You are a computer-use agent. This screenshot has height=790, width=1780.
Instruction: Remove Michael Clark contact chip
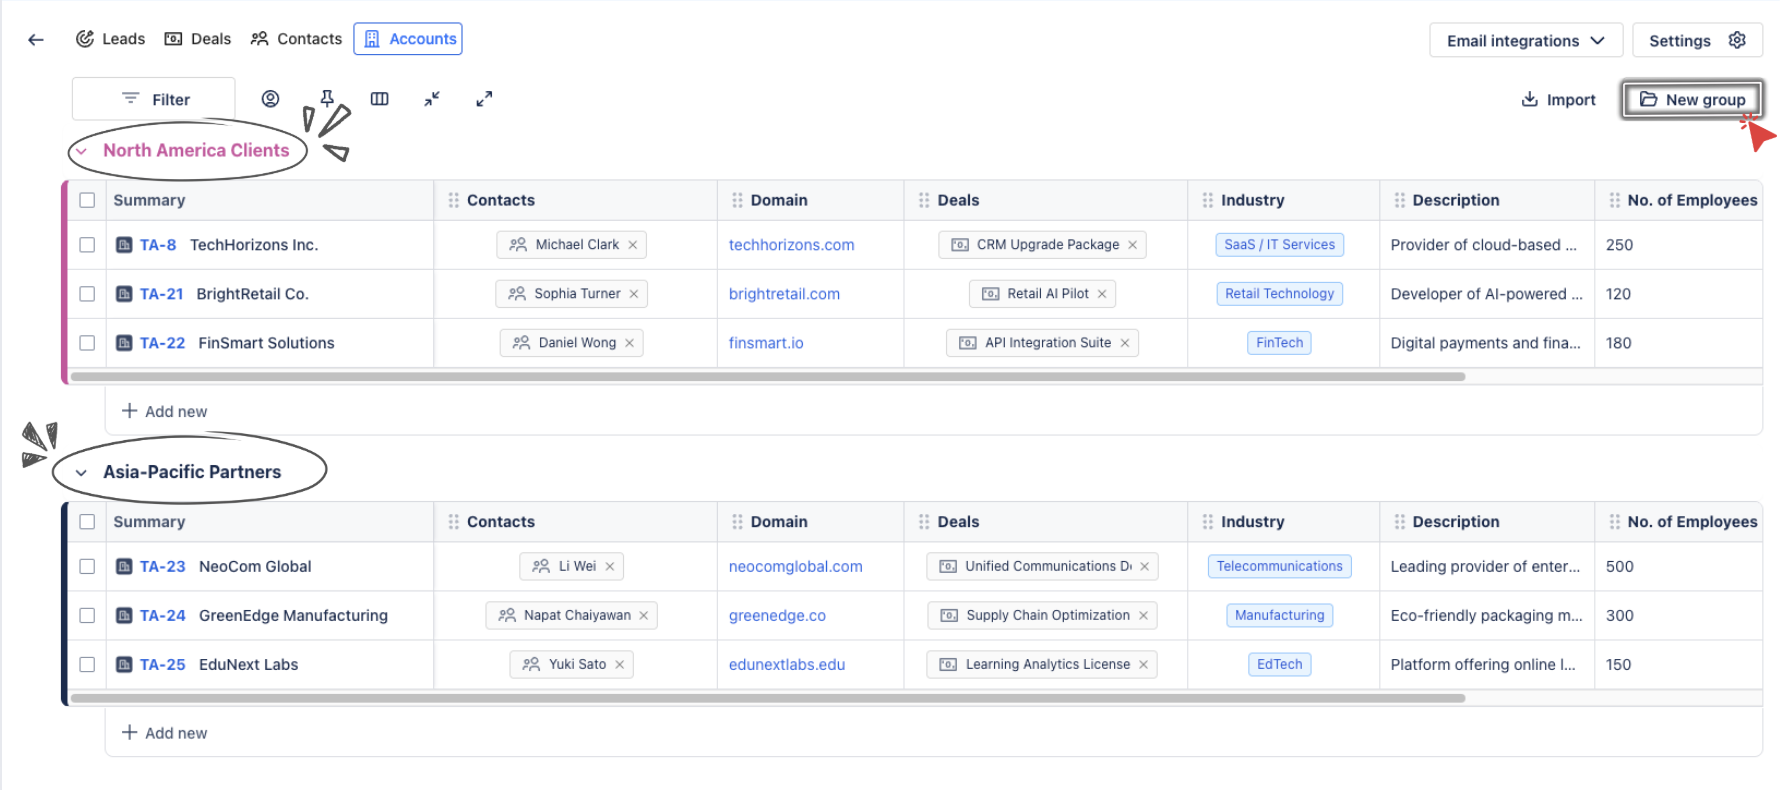pyautogui.click(x=633, y=245)
